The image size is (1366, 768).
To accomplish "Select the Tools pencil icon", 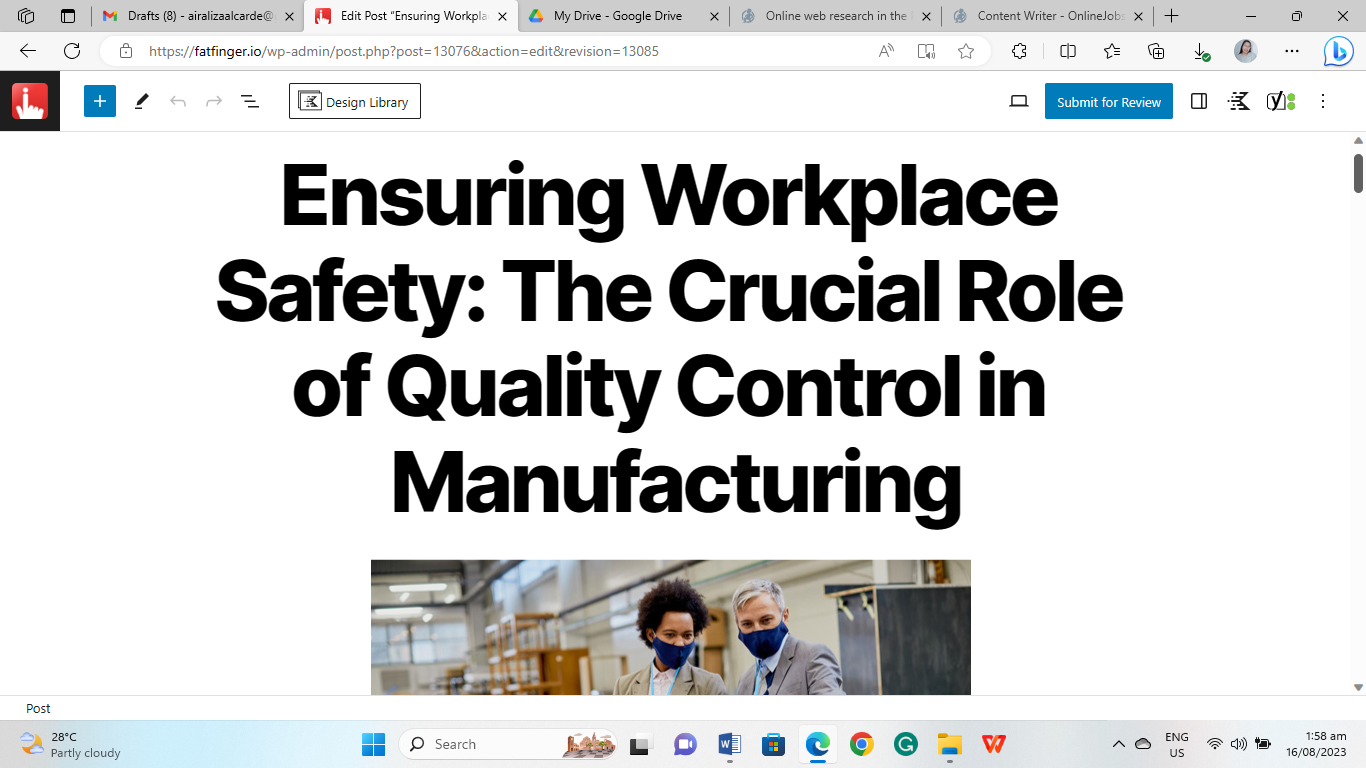I will [141, 101].
